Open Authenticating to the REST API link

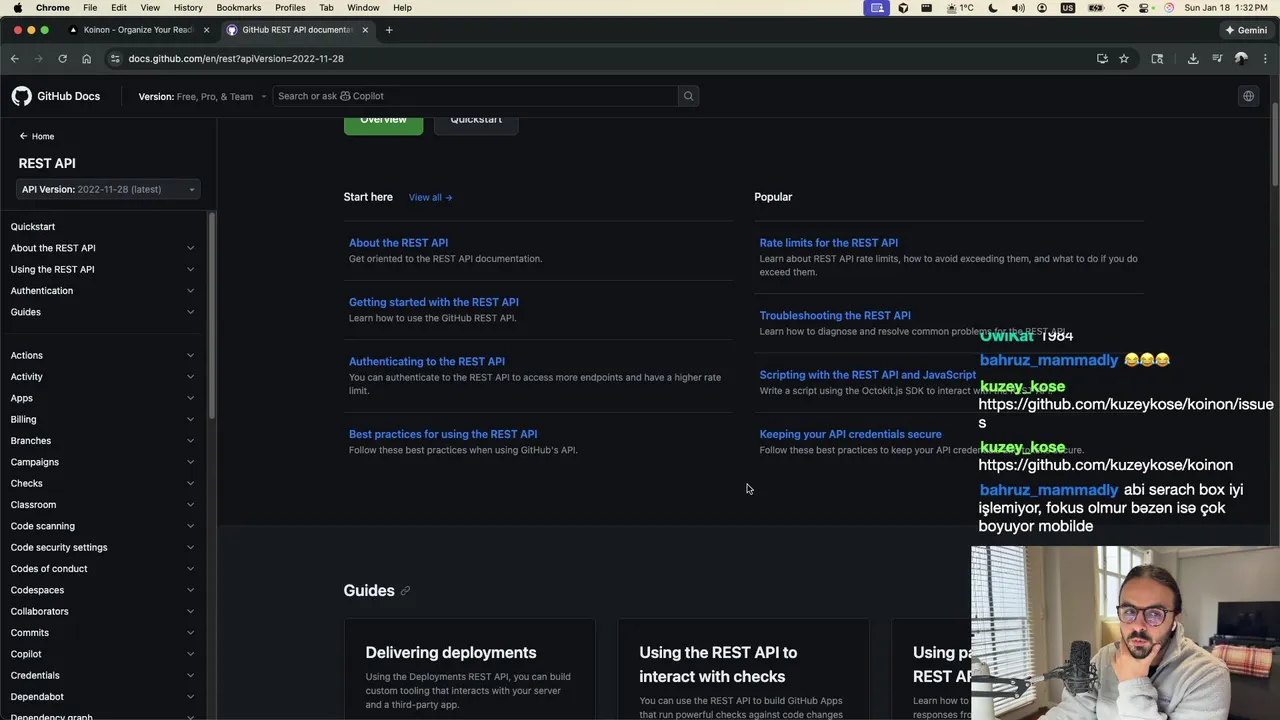pyautogui.click(x=427, y=362)
